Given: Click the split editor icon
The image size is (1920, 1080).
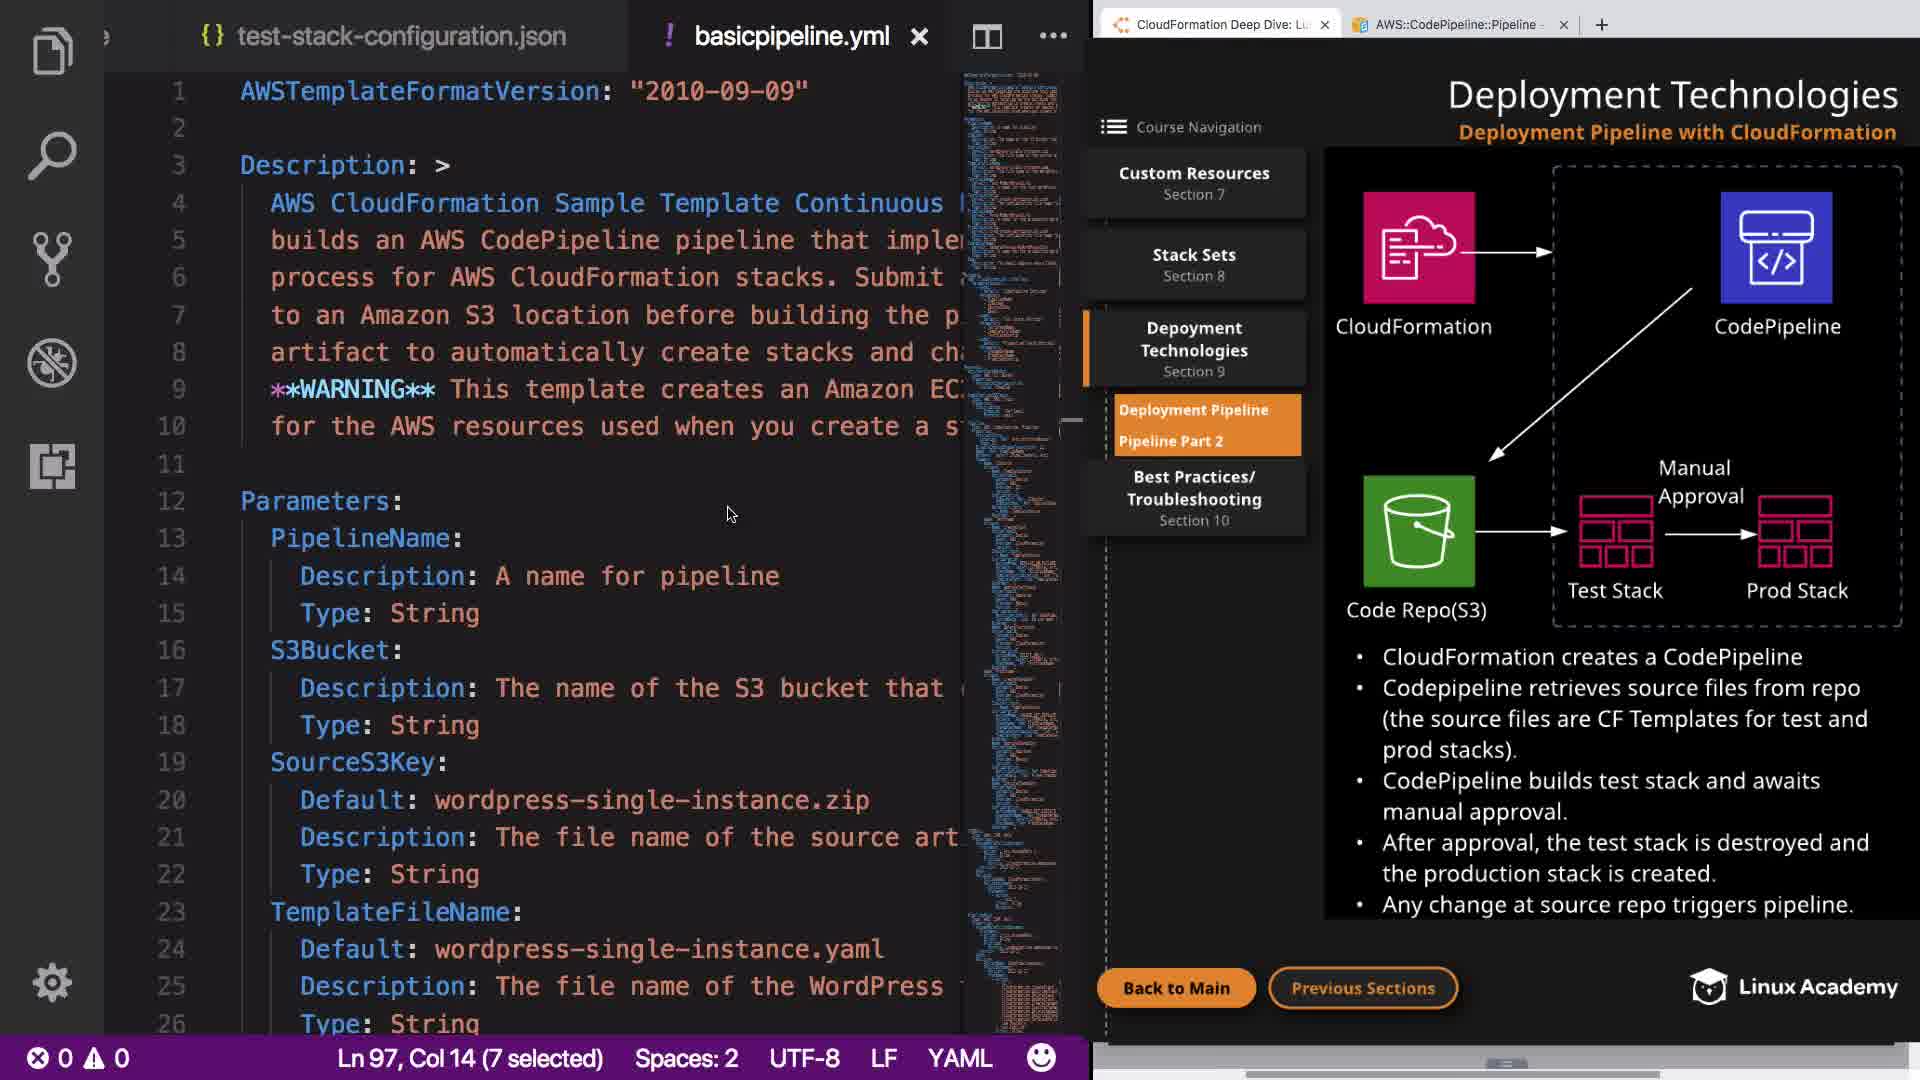Looking at the screenshot, I should pos(987,37).
